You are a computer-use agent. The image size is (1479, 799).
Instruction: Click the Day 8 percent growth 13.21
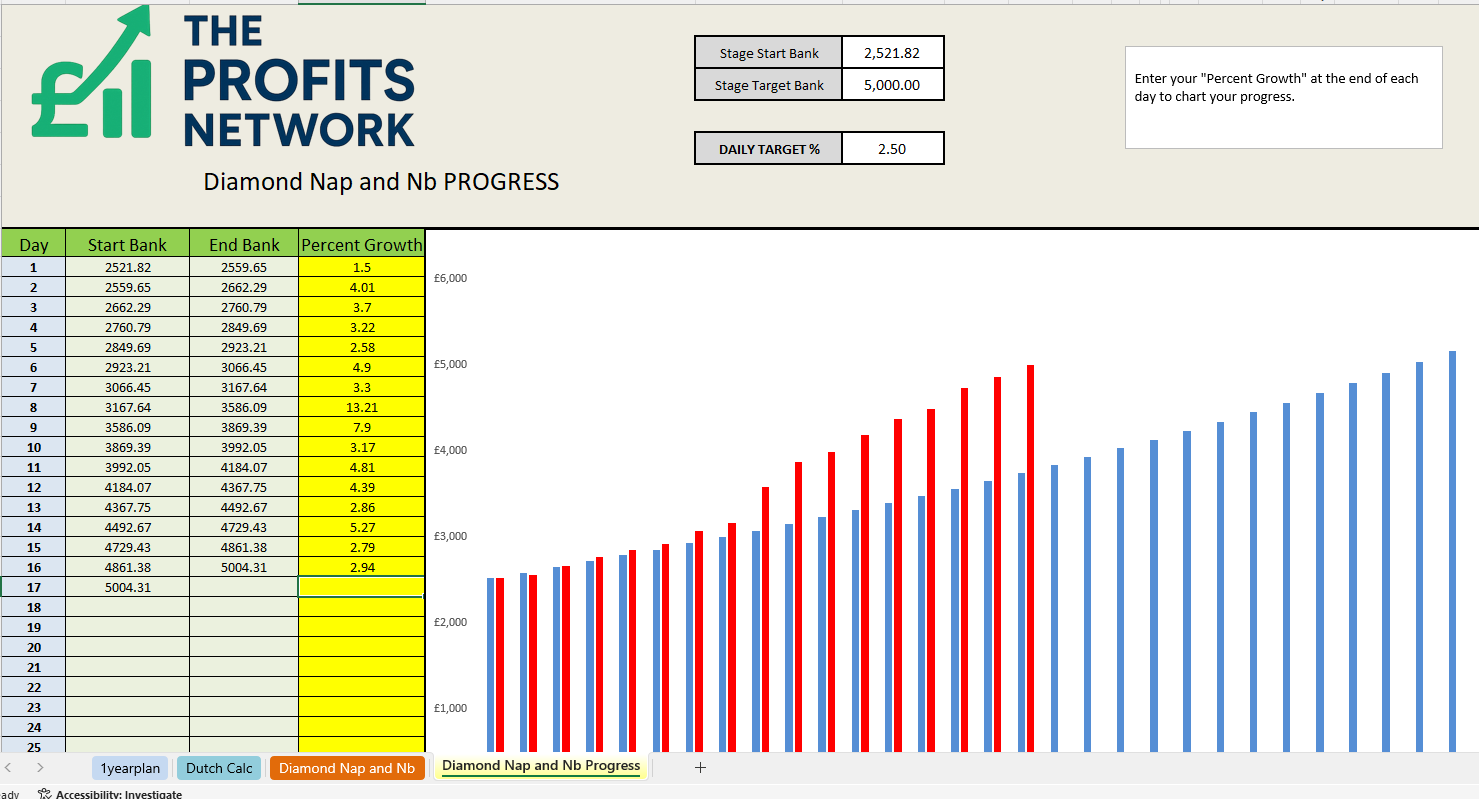(361, 407)
